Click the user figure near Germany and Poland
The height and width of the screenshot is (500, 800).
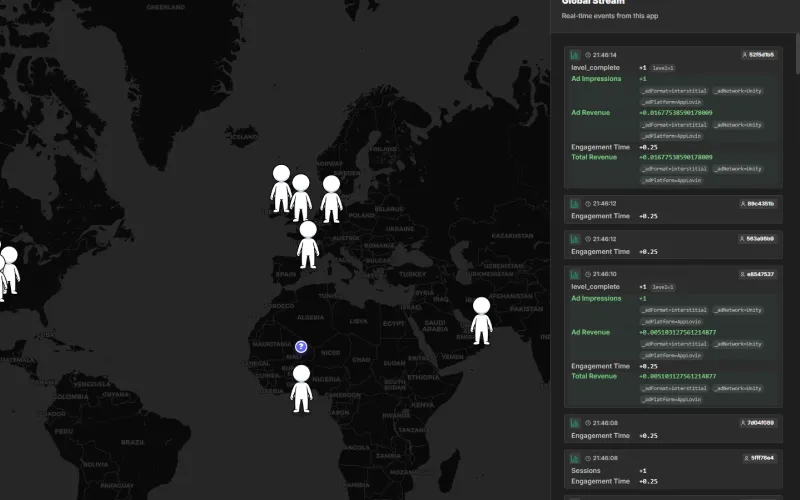coord(332,199)
